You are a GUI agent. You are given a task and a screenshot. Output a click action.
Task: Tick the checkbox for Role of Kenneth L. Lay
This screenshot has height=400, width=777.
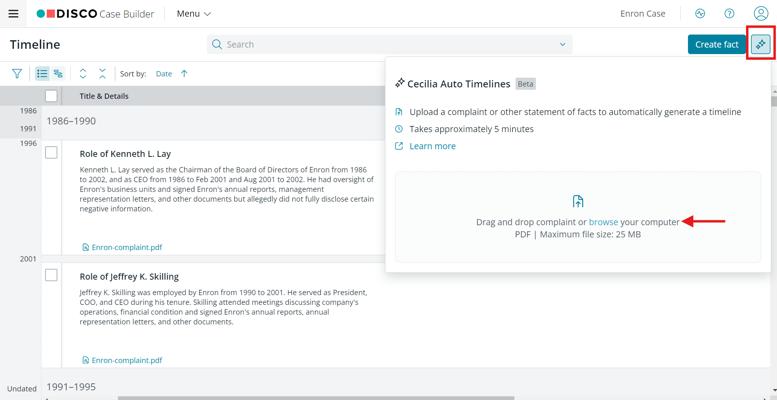51,153
